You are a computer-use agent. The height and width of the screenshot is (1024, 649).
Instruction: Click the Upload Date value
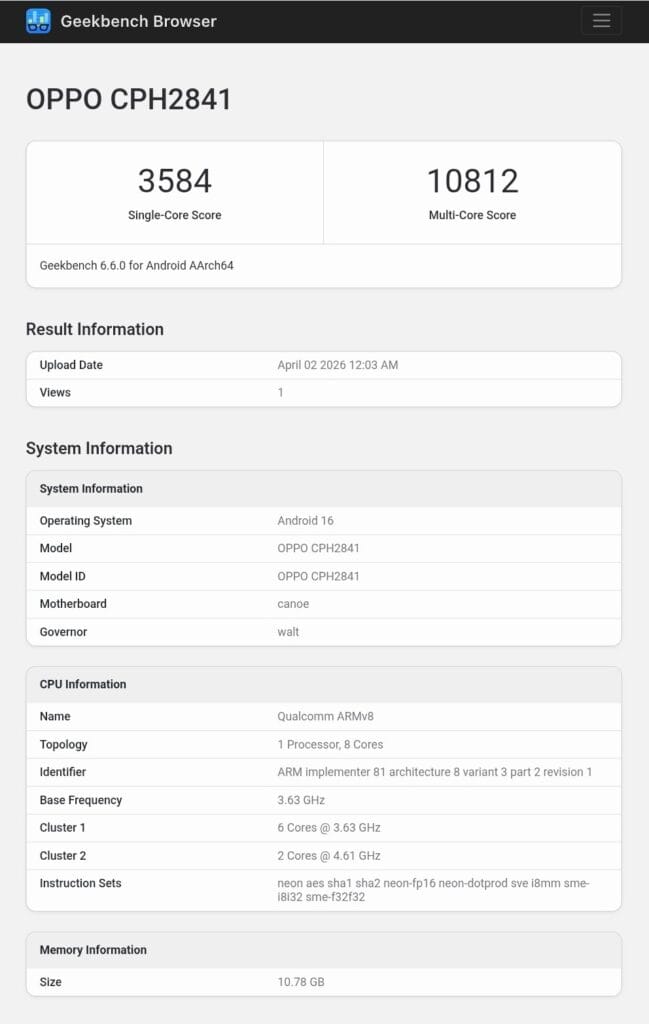[x=337, y=365]
